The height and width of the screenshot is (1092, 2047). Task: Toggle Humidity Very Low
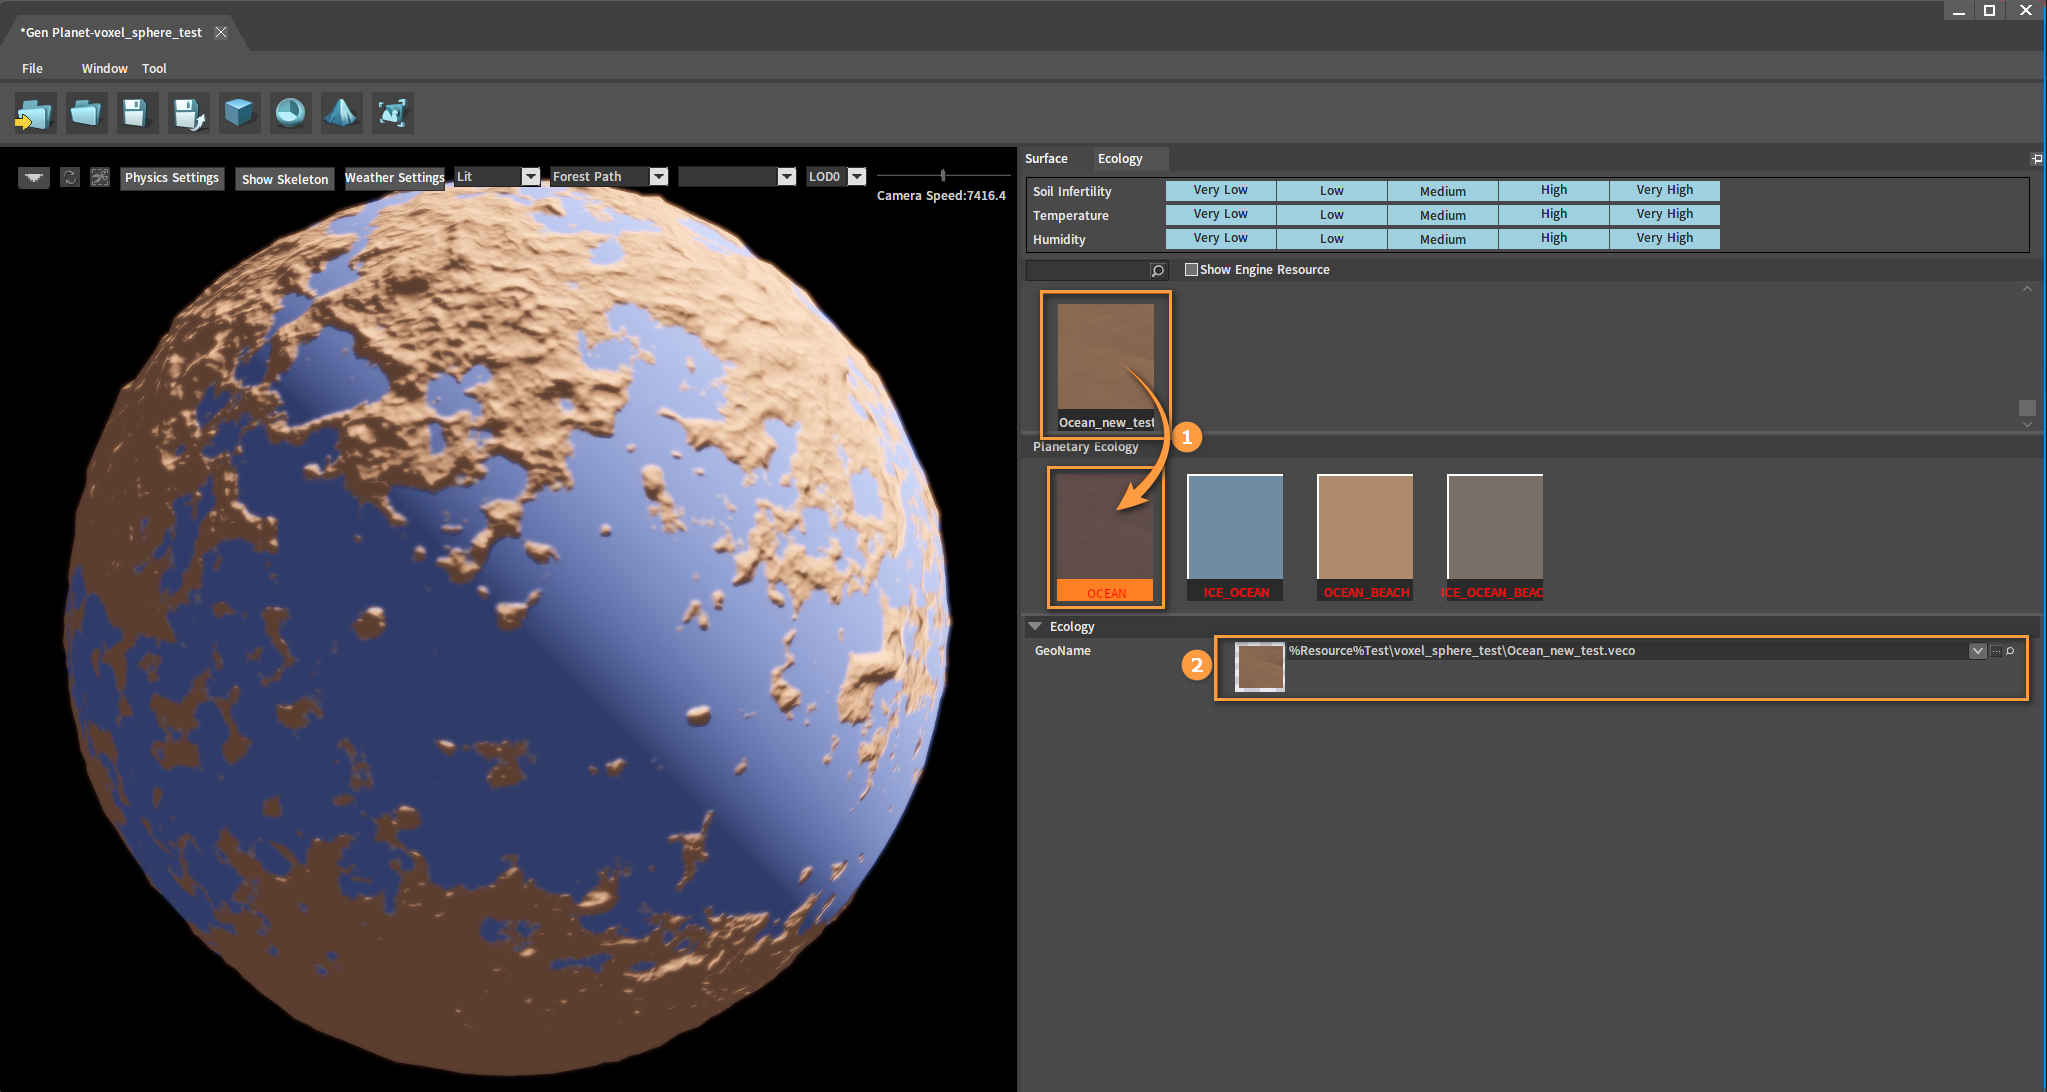click(x=1220, y=238)
